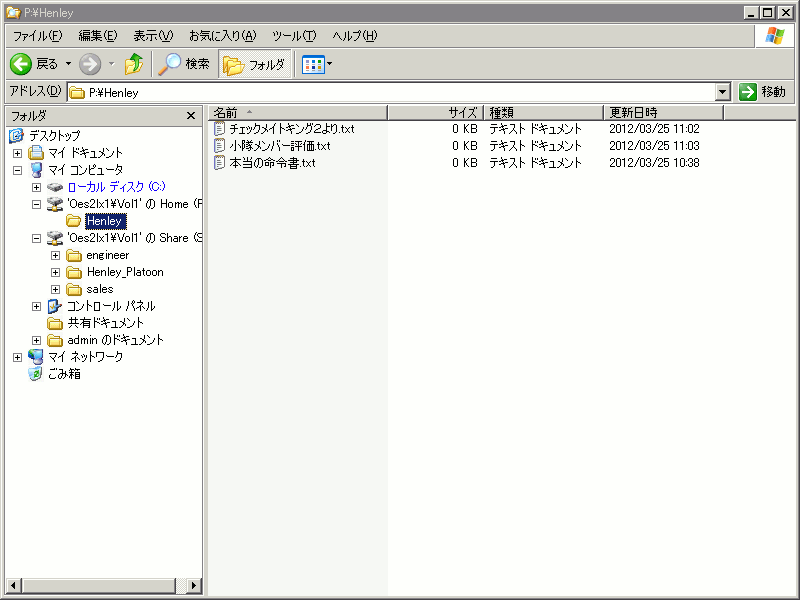The image size is (800, 600).
Task: Click the green Back arrow button
Action: (21, 64)
